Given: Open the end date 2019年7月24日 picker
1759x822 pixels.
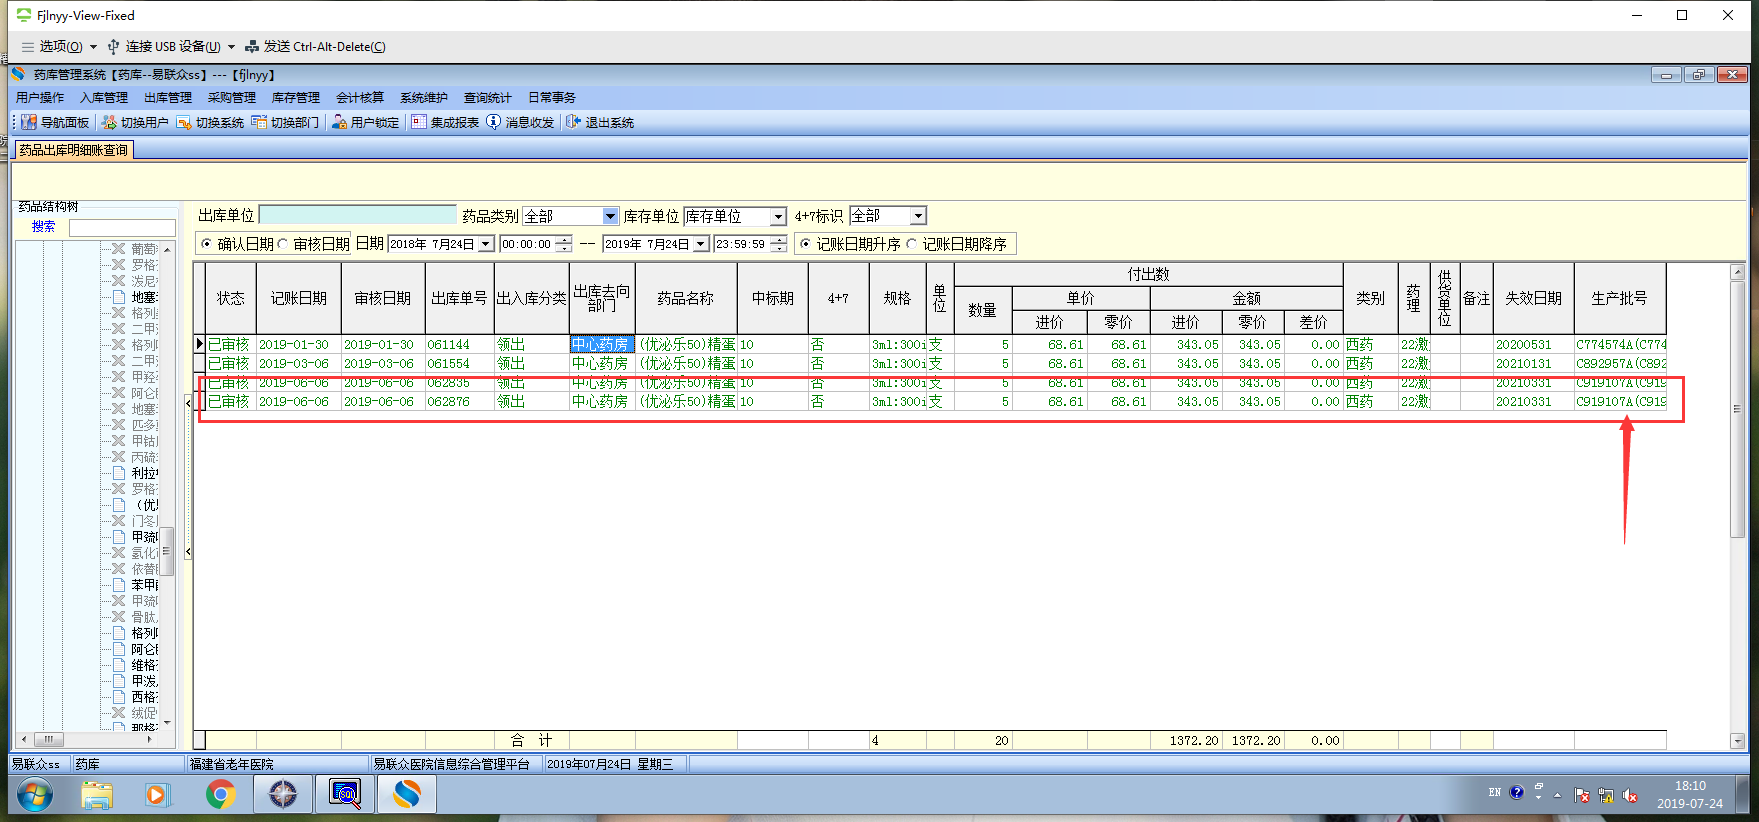Looking at the screenshot, I should pyautogui.click(x=701, y=244).
